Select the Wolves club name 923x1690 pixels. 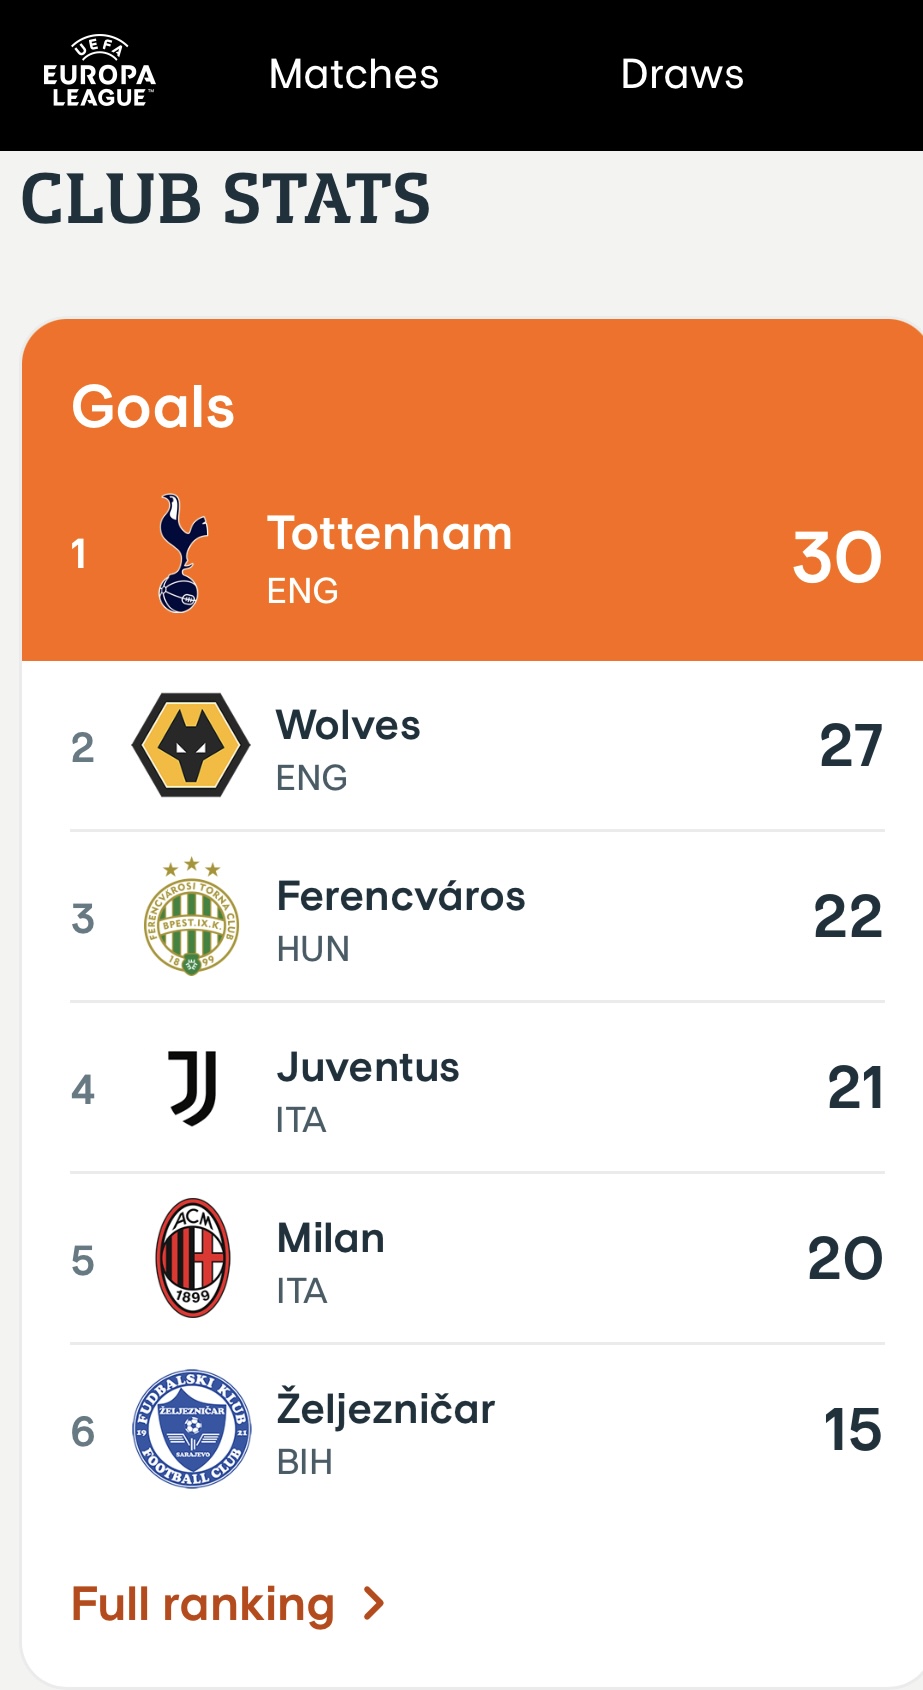(x=348, y=725)
